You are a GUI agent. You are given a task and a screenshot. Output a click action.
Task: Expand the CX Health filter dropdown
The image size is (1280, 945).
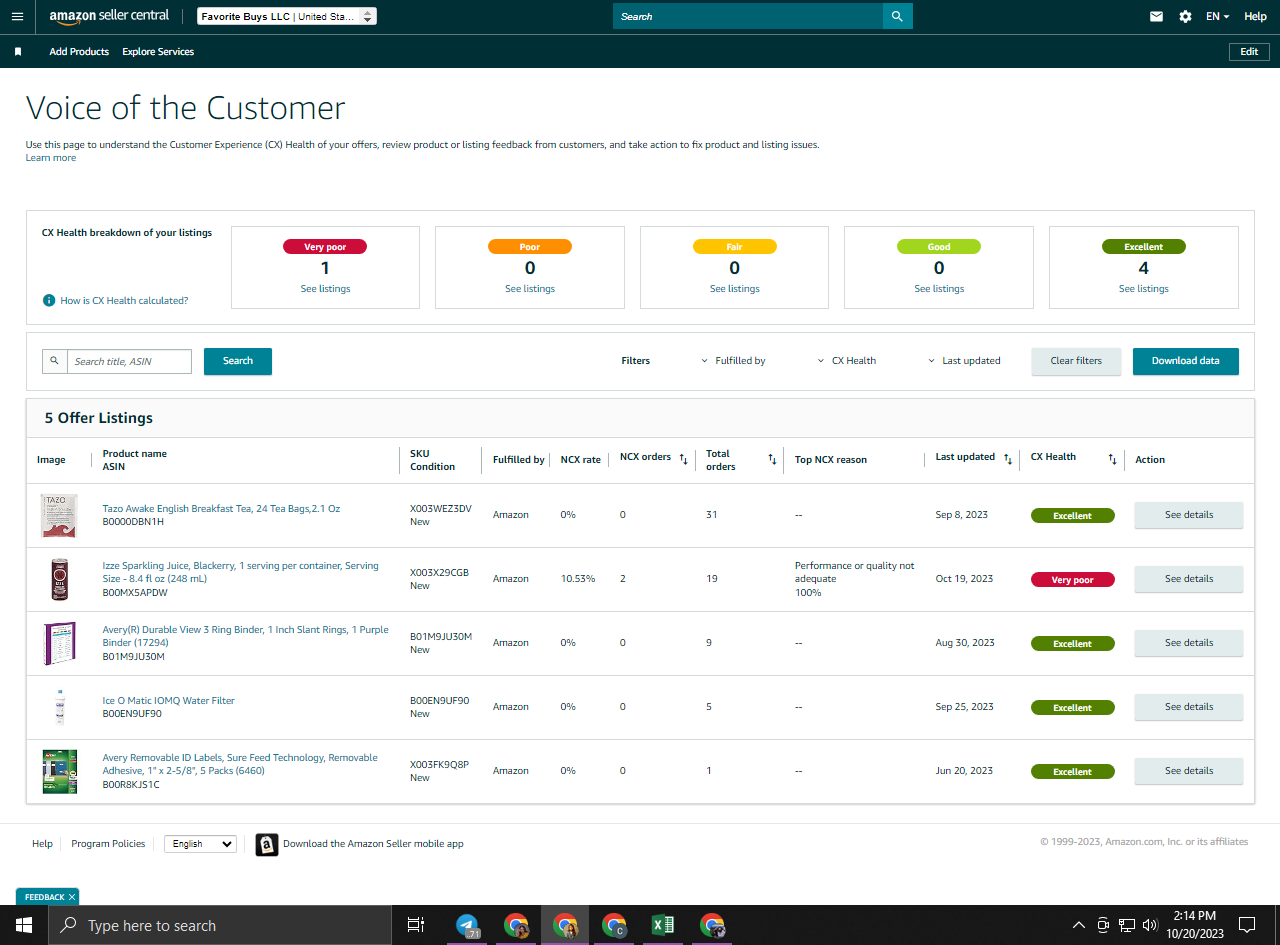click(846, 361)
